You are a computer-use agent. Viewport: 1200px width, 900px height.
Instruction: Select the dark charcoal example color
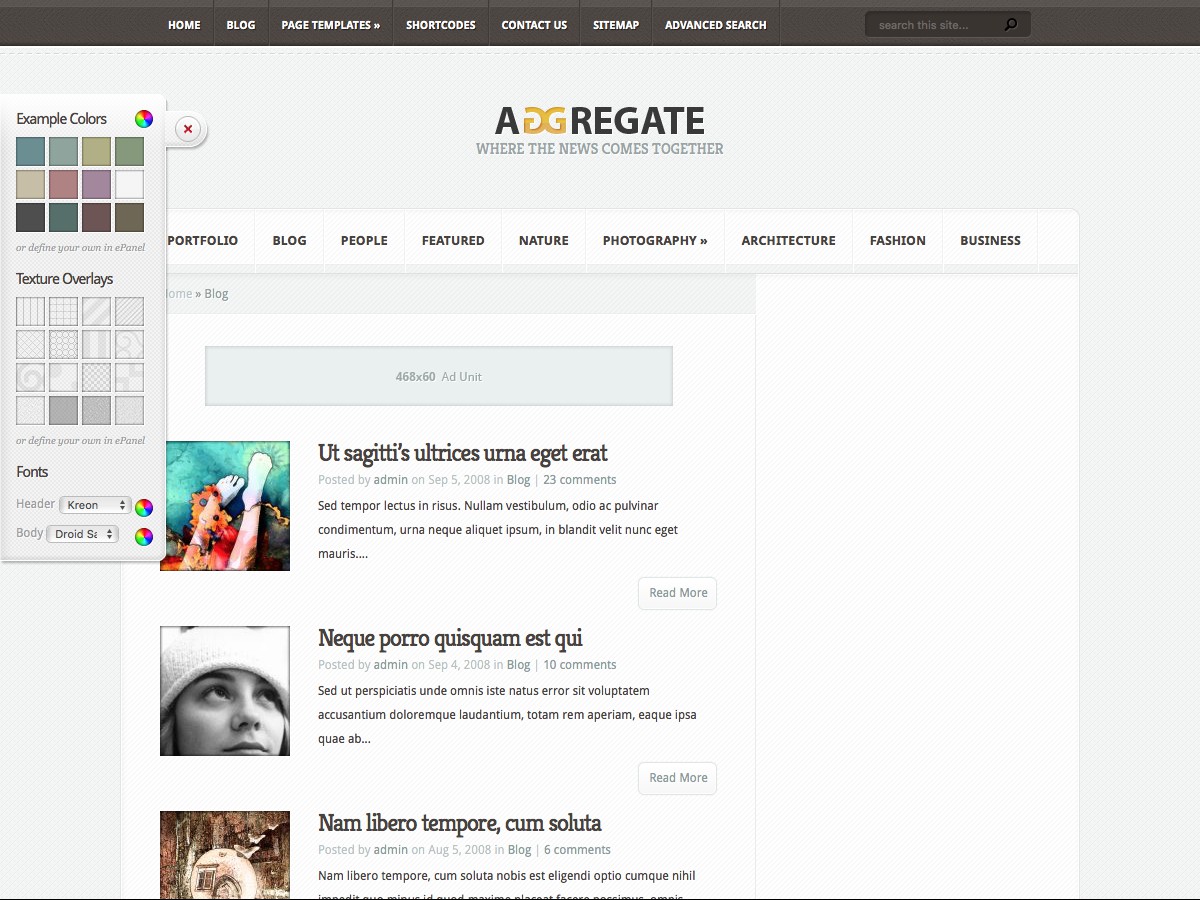(x=30, y=218)
